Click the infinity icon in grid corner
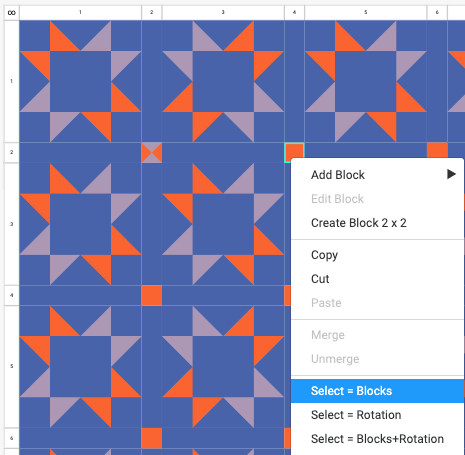 click(x=11, y=13)
